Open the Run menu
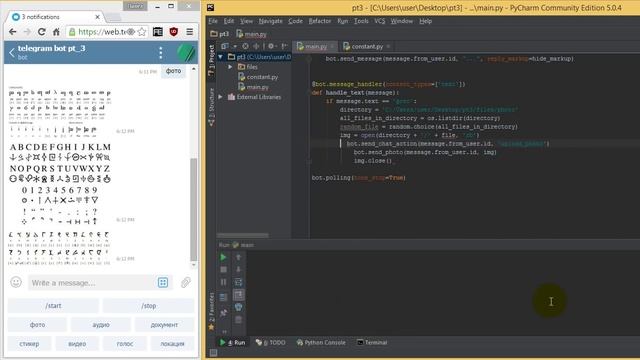This screenshot has width=640, height=360. coord(342,21)
